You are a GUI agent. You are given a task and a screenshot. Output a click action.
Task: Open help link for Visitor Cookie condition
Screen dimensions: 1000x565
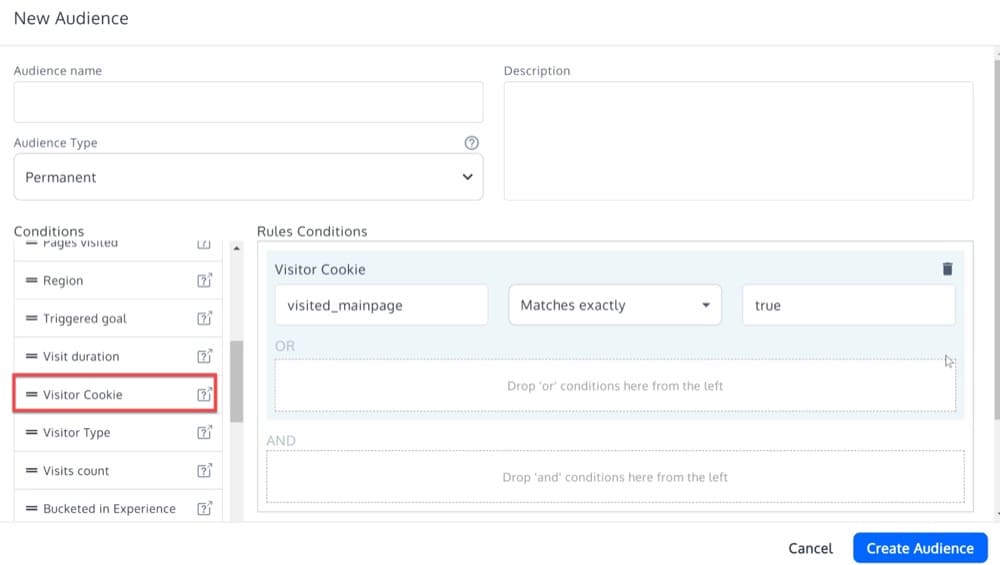pos(204,395)
